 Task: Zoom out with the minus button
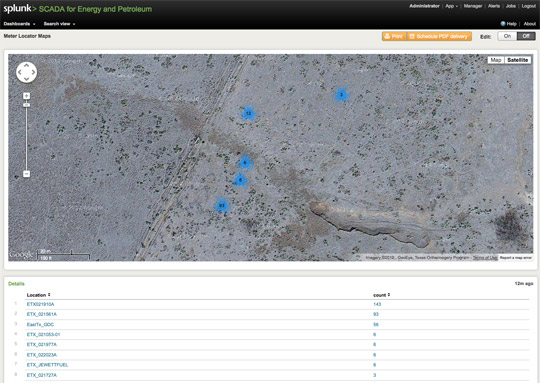tap(27, 174)
